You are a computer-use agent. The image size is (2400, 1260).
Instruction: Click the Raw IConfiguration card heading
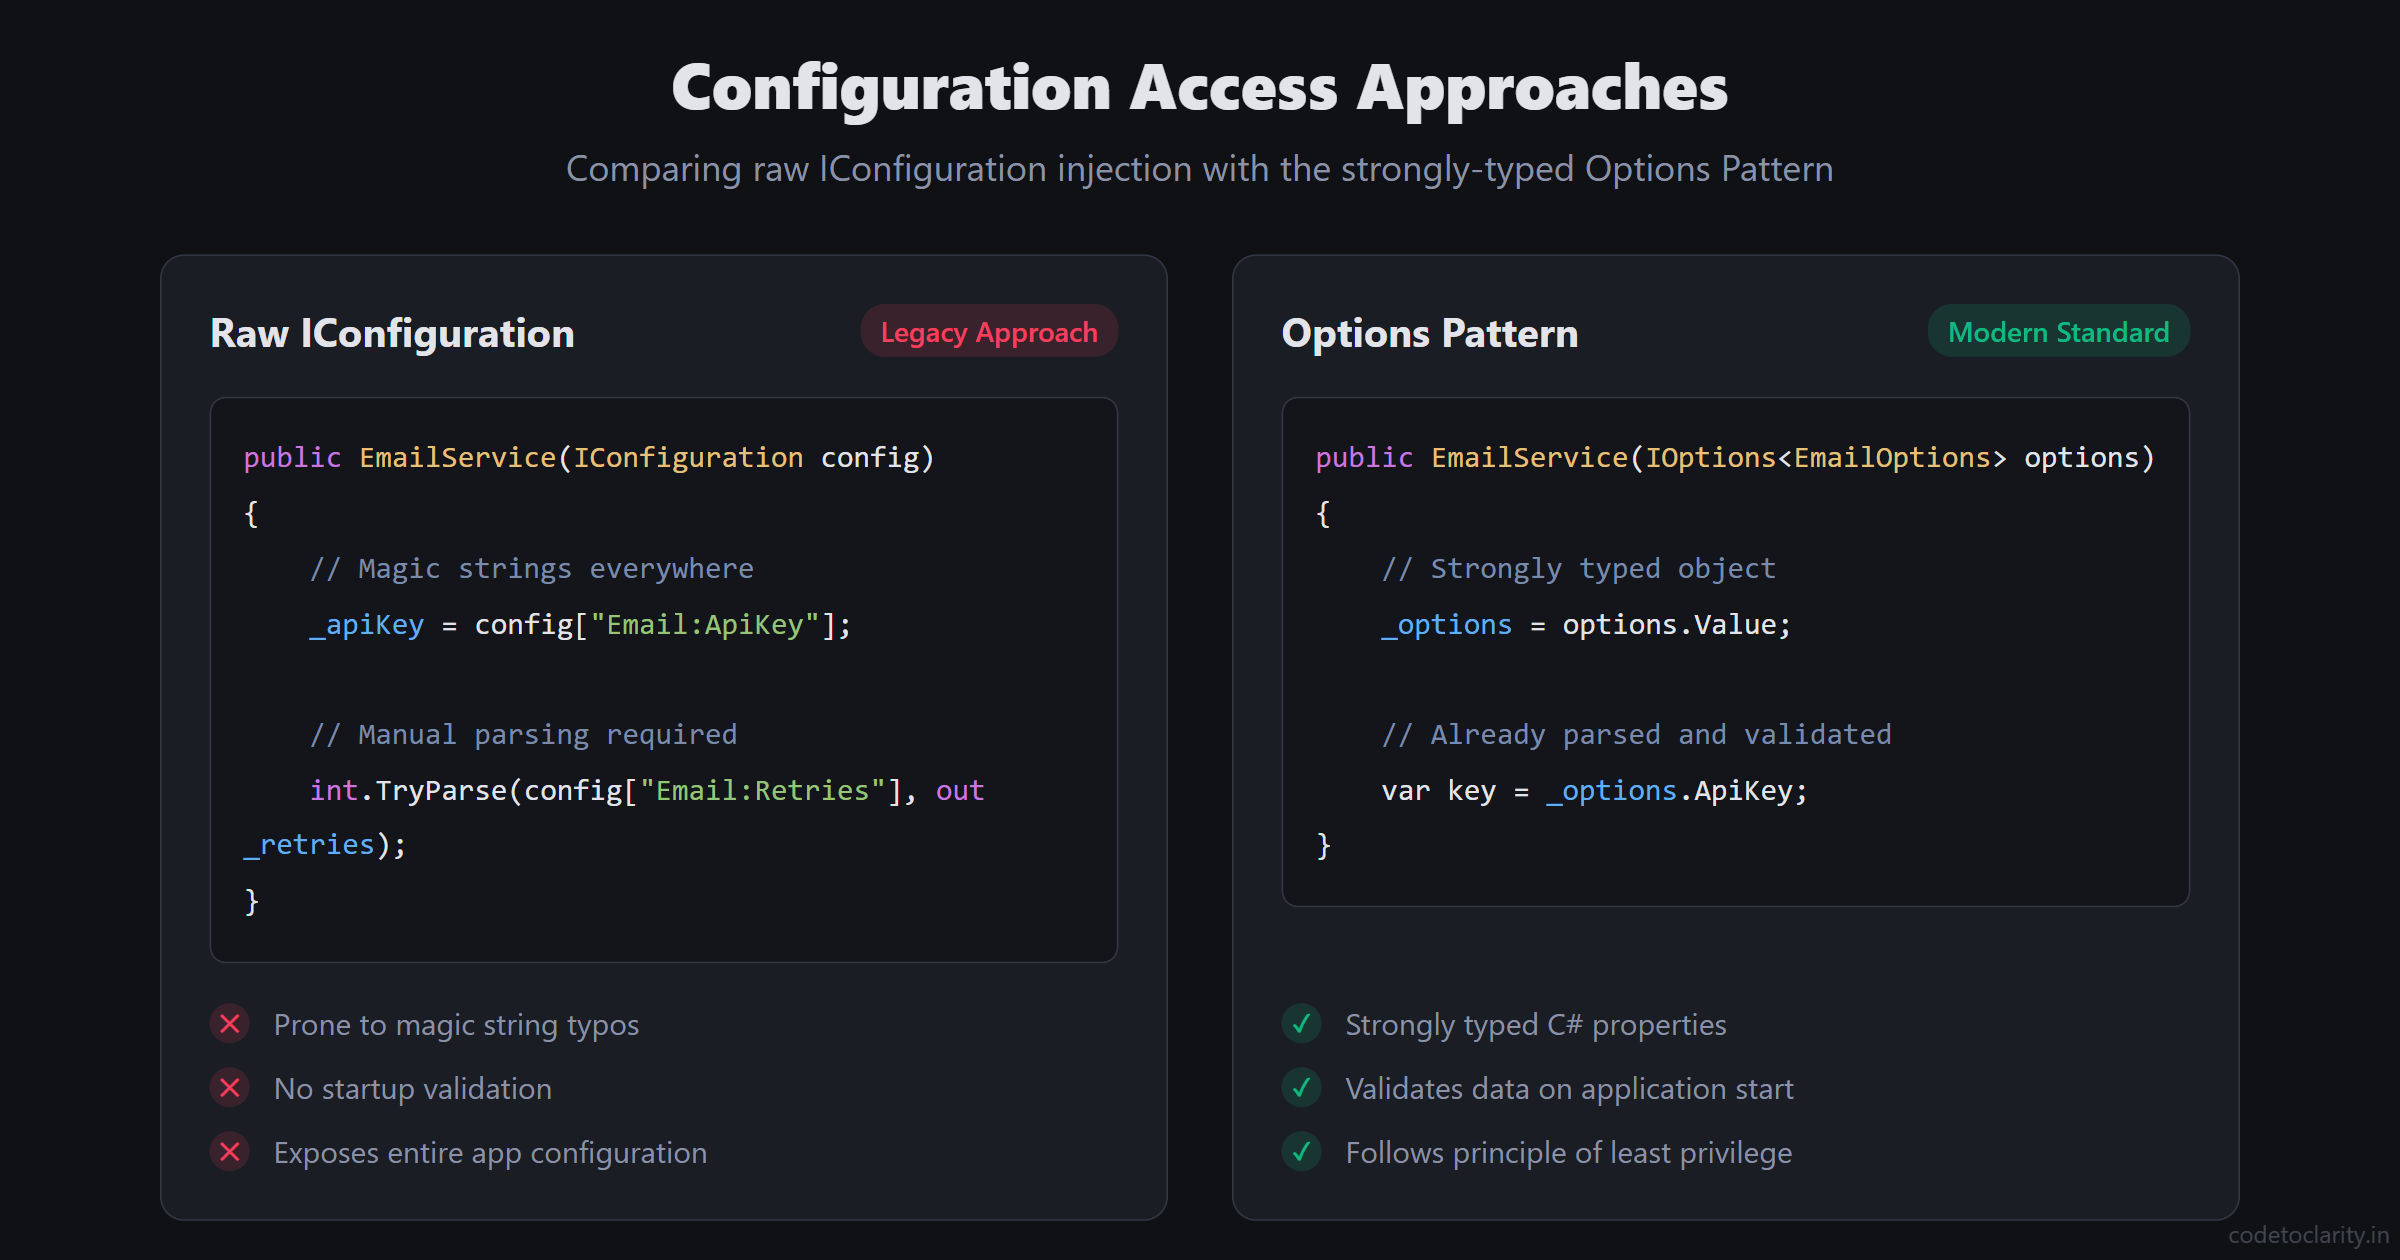pos(392,333)
